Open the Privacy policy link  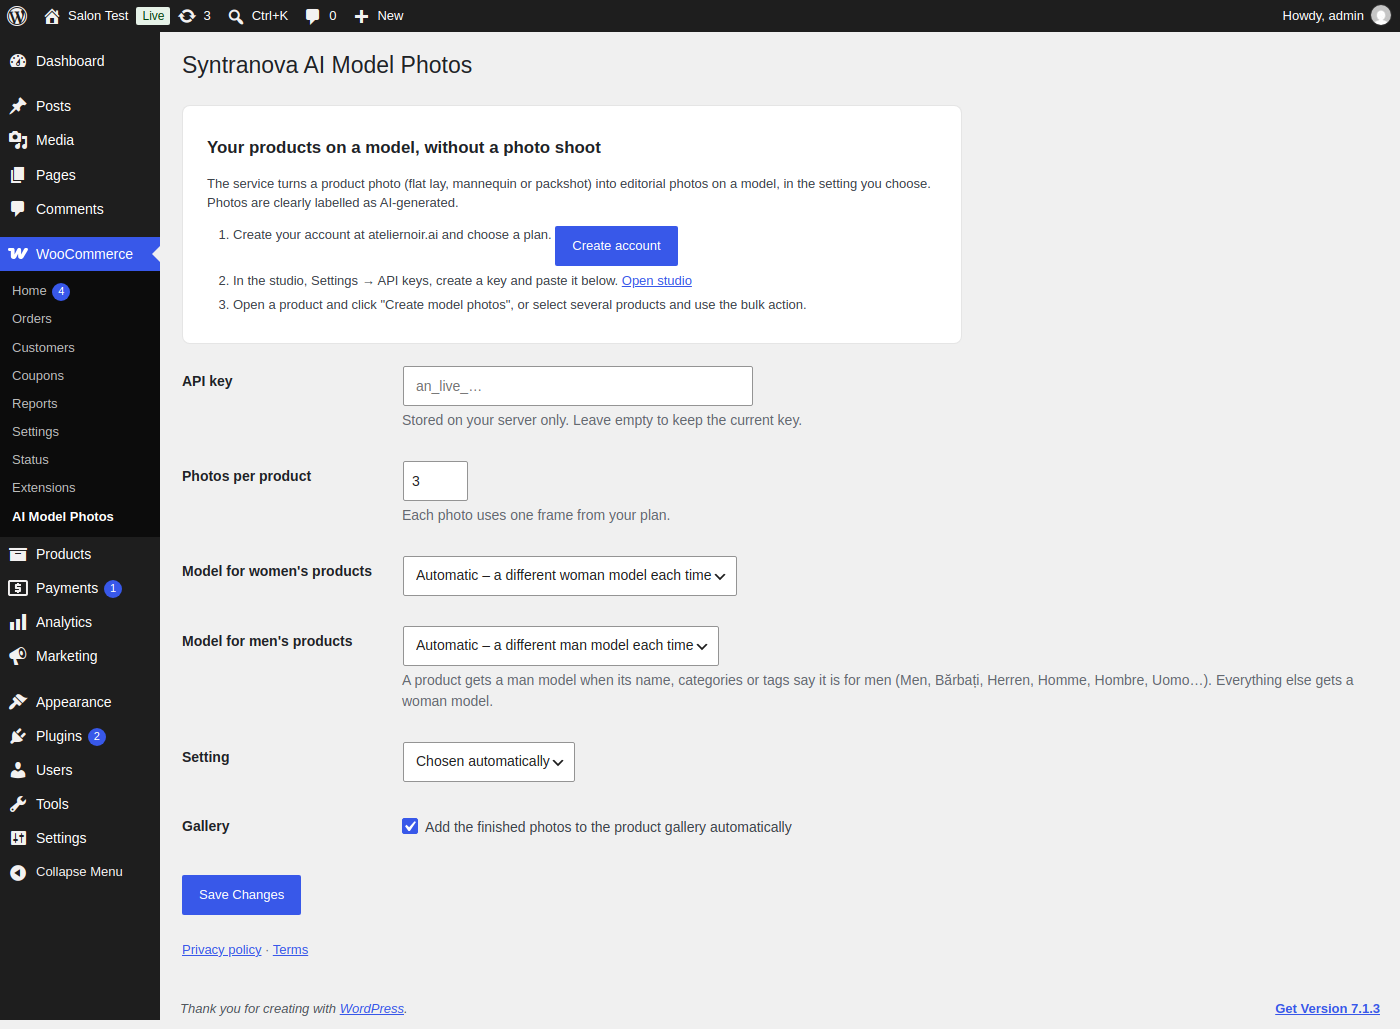tap(222, 950)
